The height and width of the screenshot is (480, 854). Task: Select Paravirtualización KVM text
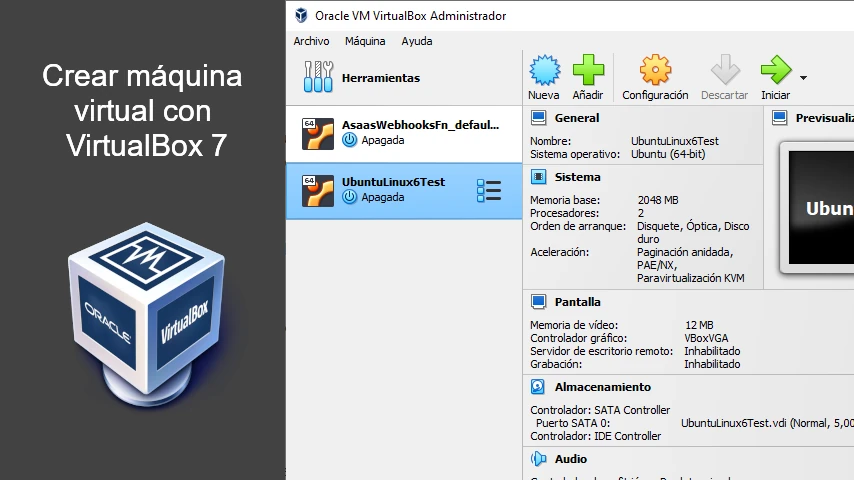tap(691, 278)
